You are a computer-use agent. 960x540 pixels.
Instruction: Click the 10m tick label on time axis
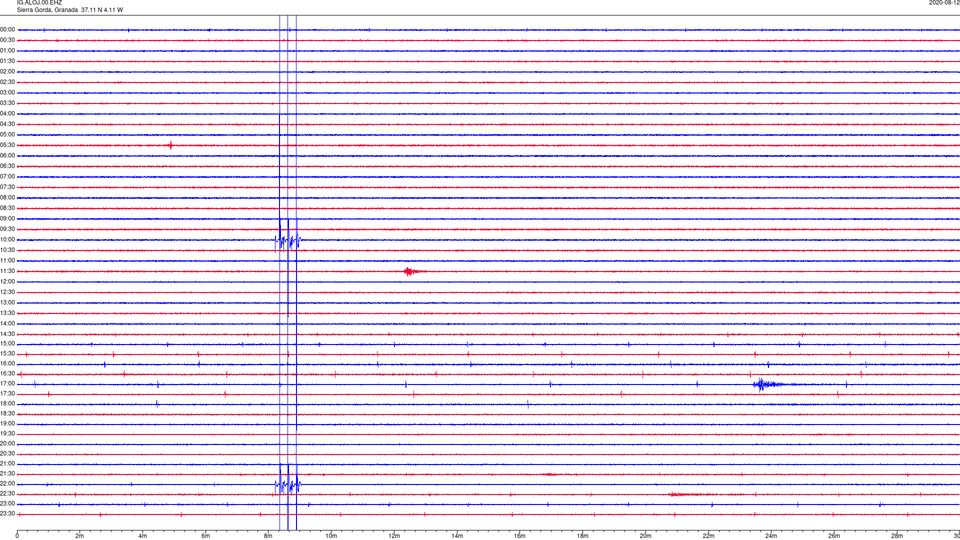pos(331,536)
